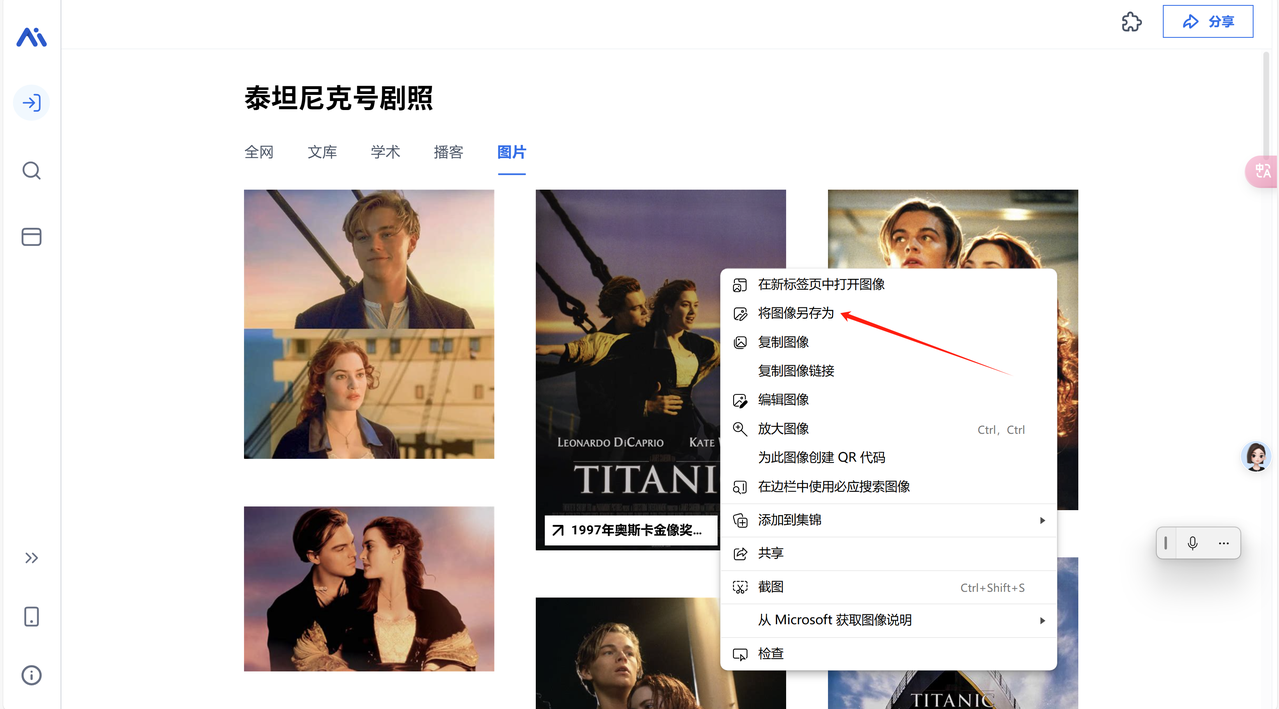Click the collections icon beside 添加到集锦
The height and width of the screenshot is (709, 1279).
(x=740, y=520)
